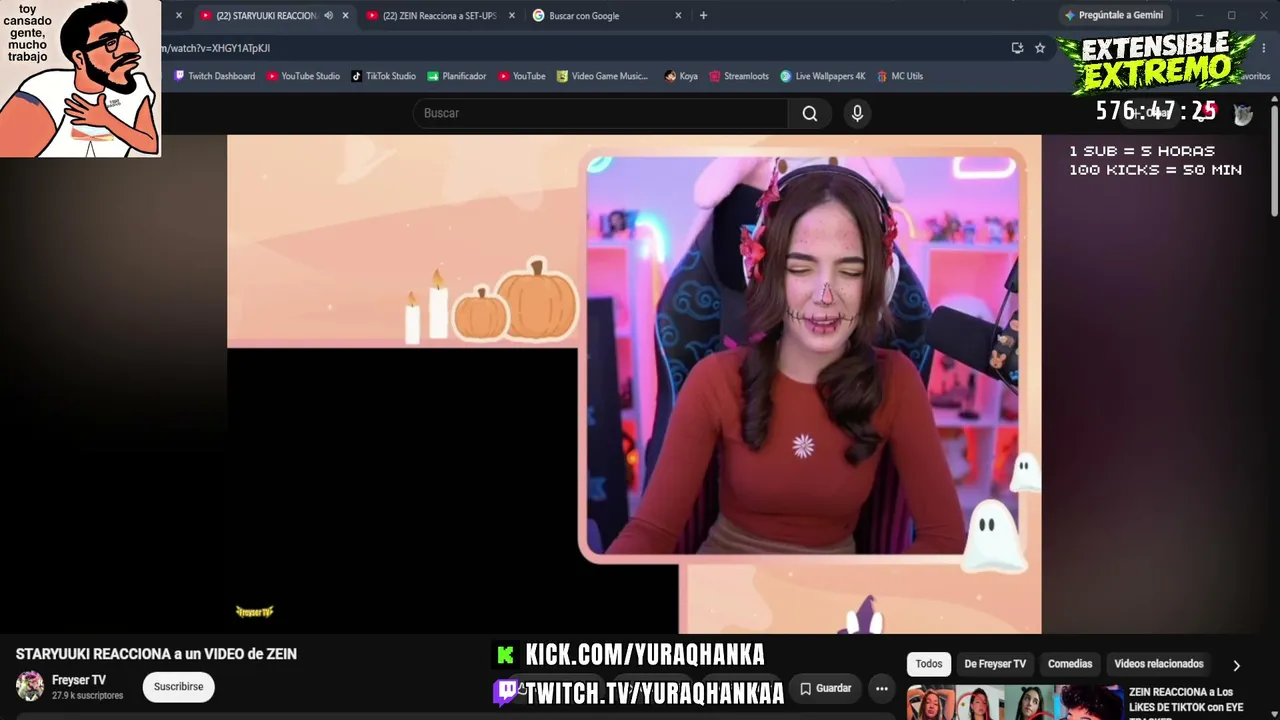Open the ZEIN REACCIONA recommended video thumbnail
This screenshot has width=1280, height=720.
tap(1014, 702)
